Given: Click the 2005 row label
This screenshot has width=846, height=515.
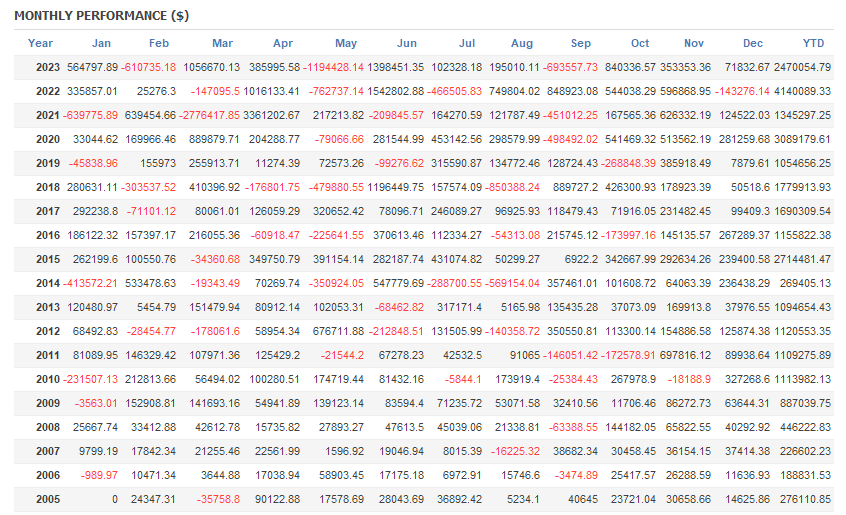Looking at the screenshot, I should coord(48,499).
